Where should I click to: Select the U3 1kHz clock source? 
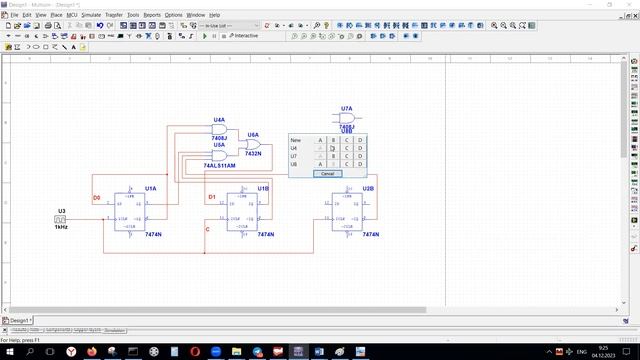coord(60,219)
